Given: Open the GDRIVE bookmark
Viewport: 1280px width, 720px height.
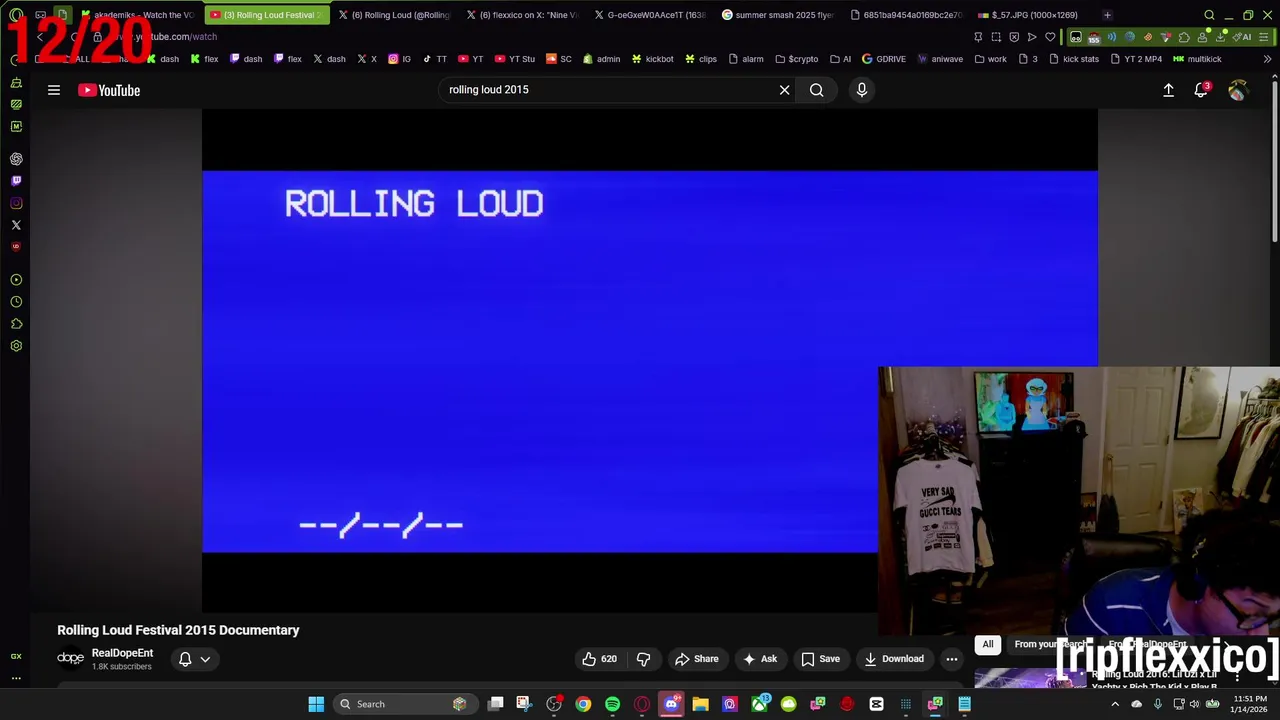Looking at the screenshot, I should (883, 59).
